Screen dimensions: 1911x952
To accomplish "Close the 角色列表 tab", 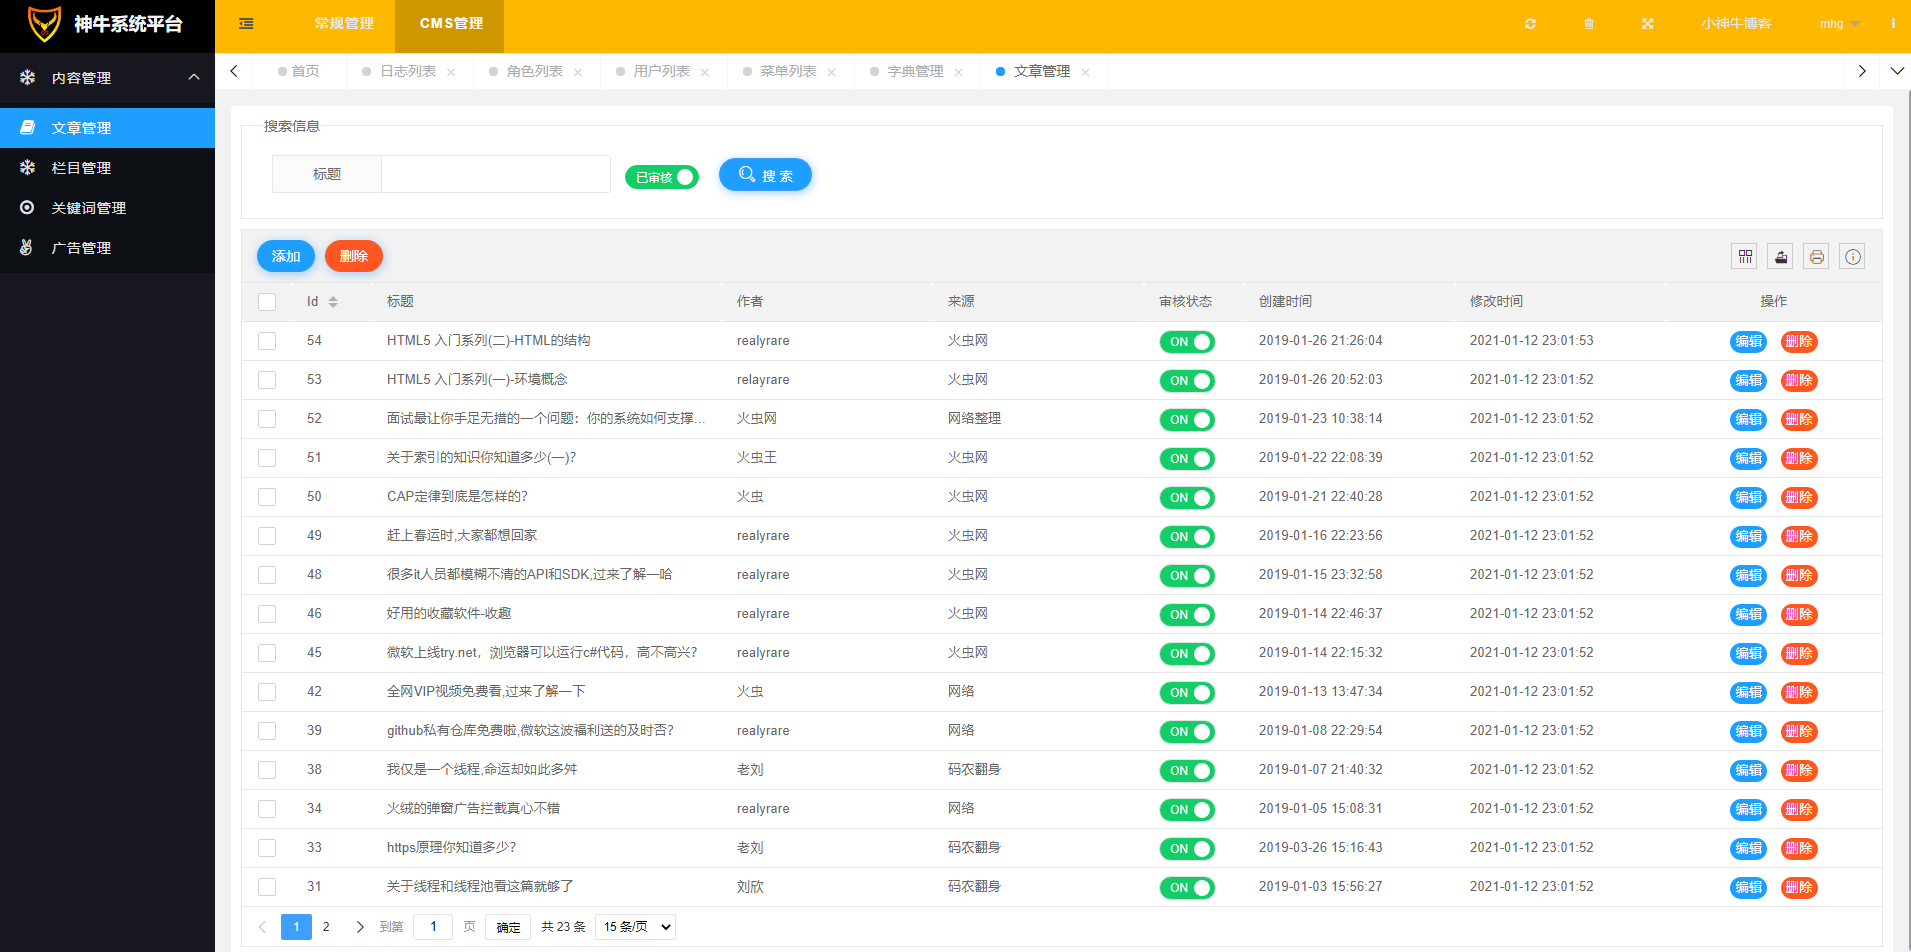I will (x=578, y=72).
